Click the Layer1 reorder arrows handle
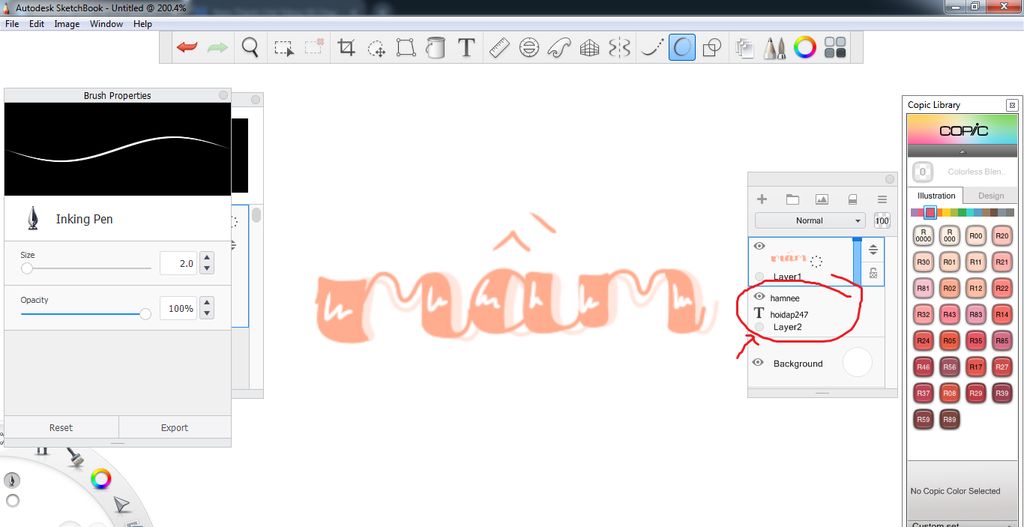This screenshot has height=527, width=1024. pyautogui.click(x=873, y=250)
